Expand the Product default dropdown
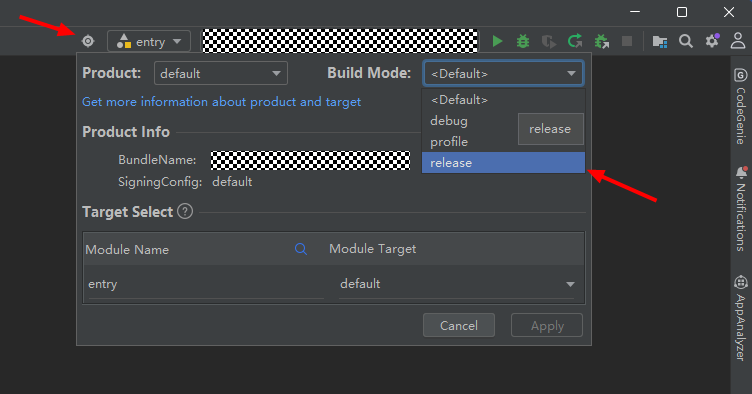This screenshot has width=752, height=394. click(x=221, y=73)
